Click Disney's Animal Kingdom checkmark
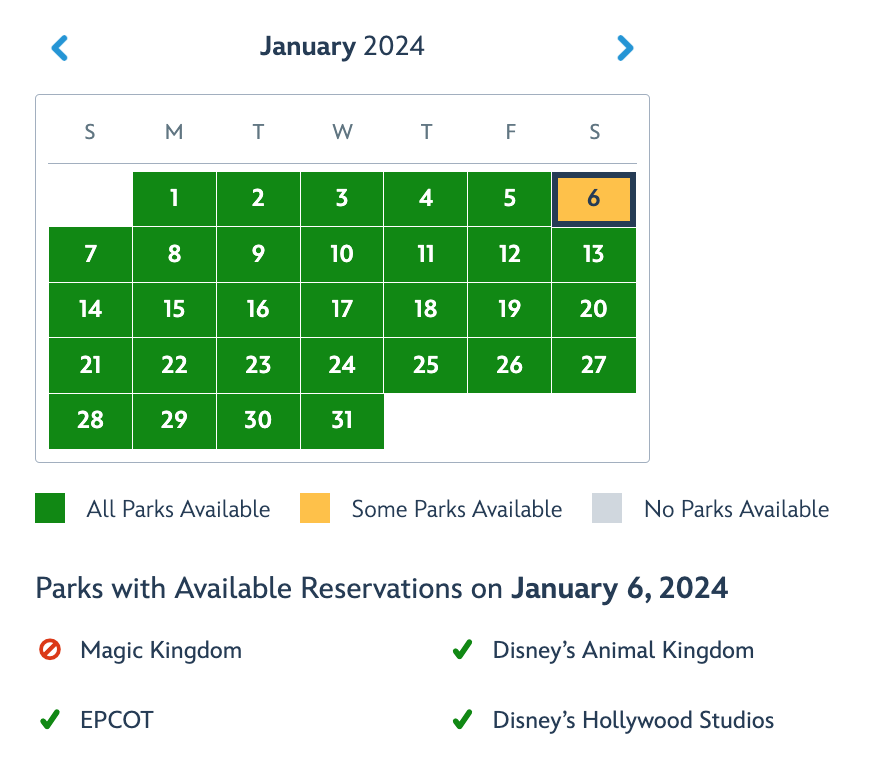The height and width of the screenshot is (774, 886). pyautogui.click(x=462, y=651)
